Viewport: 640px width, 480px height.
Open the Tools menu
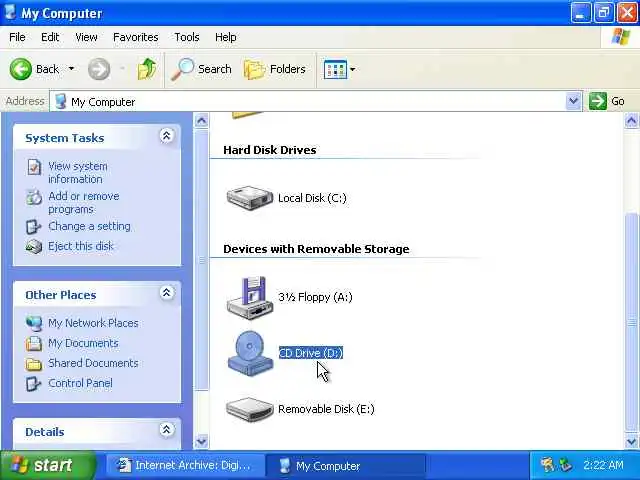click(187, 37)
